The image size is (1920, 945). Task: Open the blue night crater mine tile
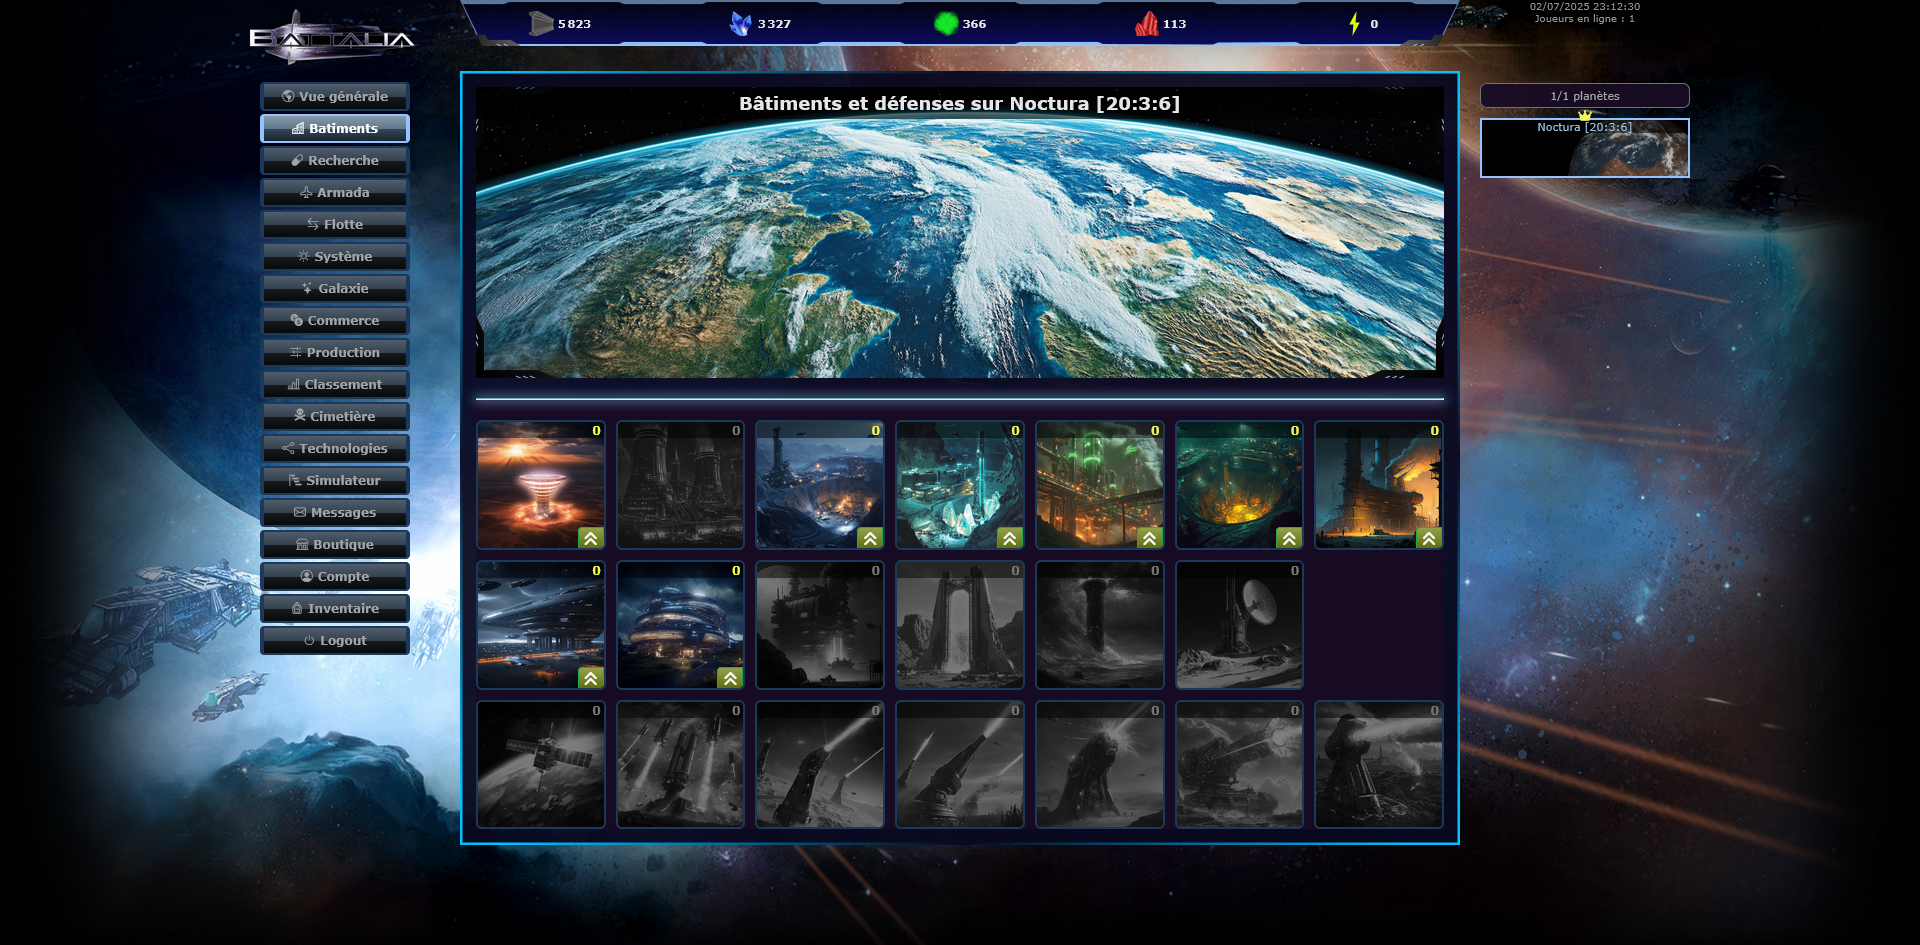click(820, 485)
